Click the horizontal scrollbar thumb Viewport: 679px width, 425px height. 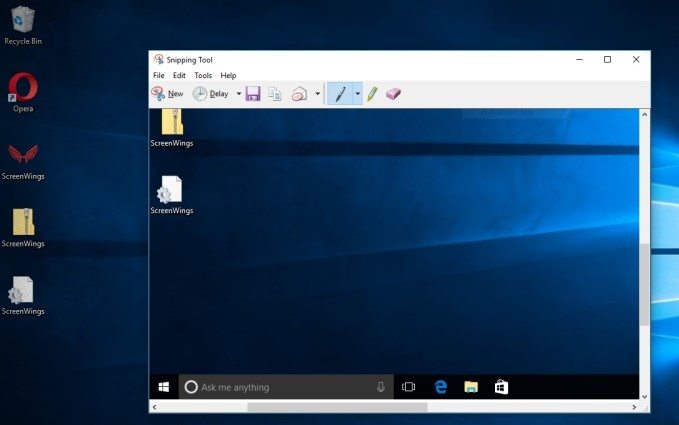[x=336, y=407]
